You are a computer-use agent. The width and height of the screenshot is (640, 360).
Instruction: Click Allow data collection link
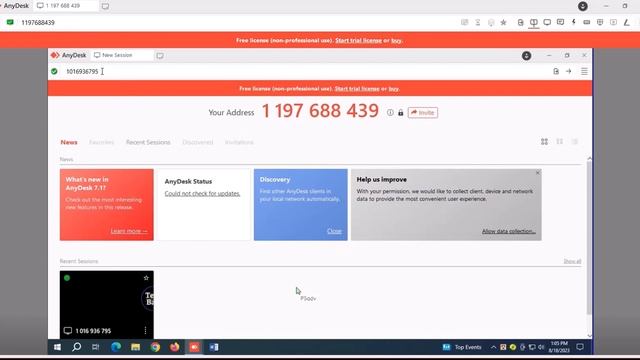(509, 231)
